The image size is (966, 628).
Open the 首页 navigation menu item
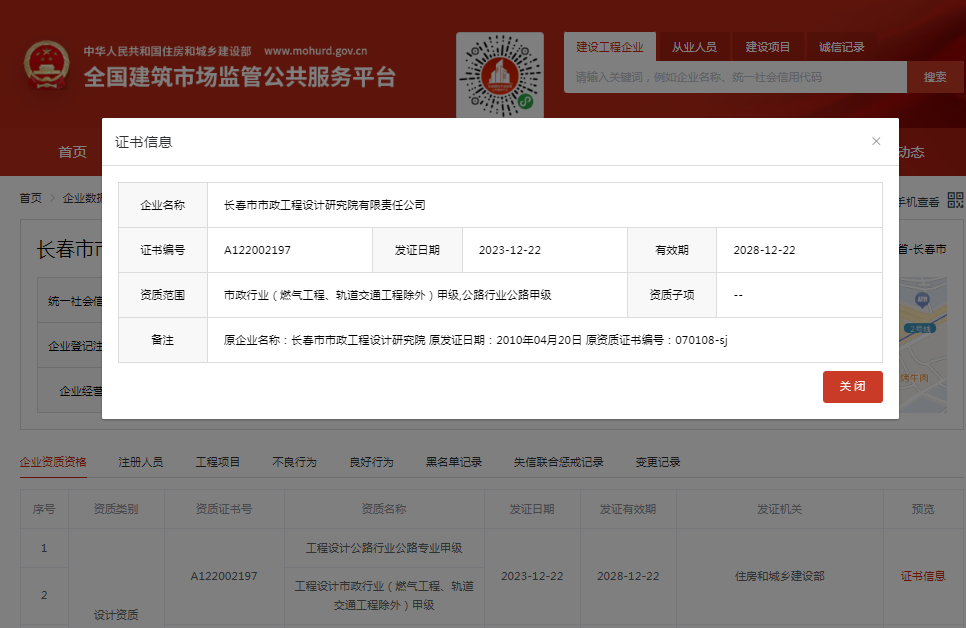(72, 152)
